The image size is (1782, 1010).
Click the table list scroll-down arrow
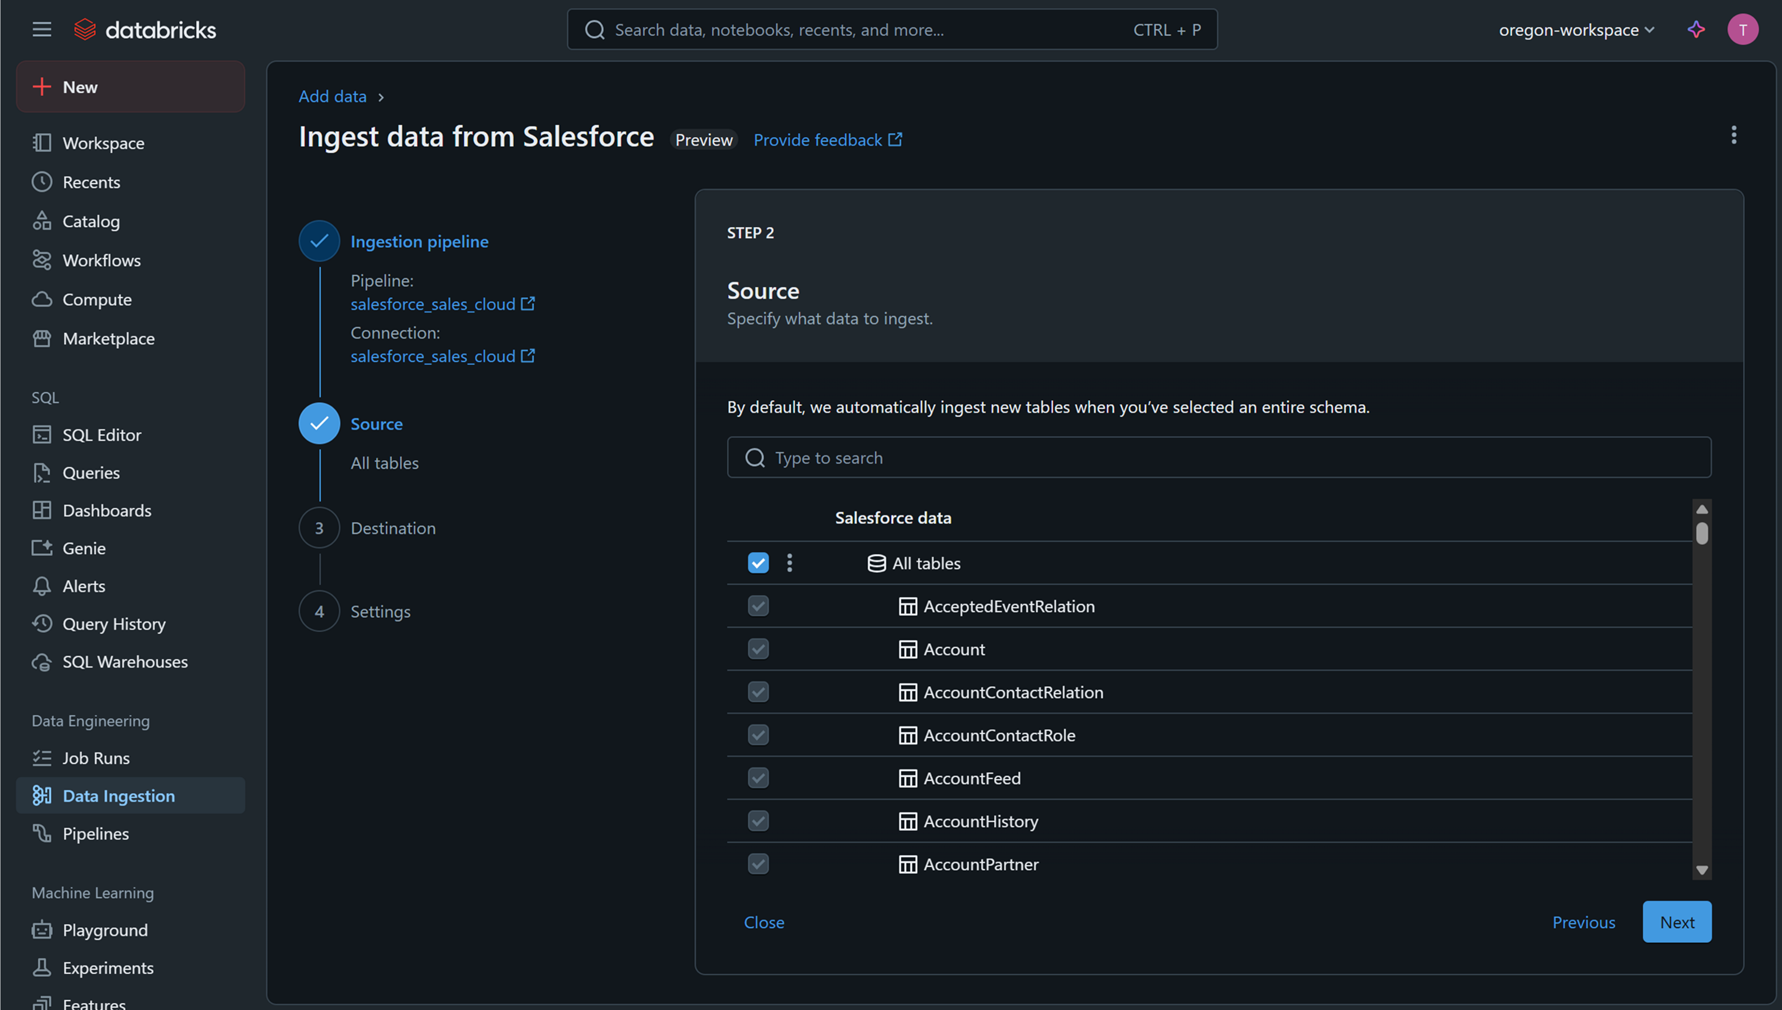(x=1702, y=870)
